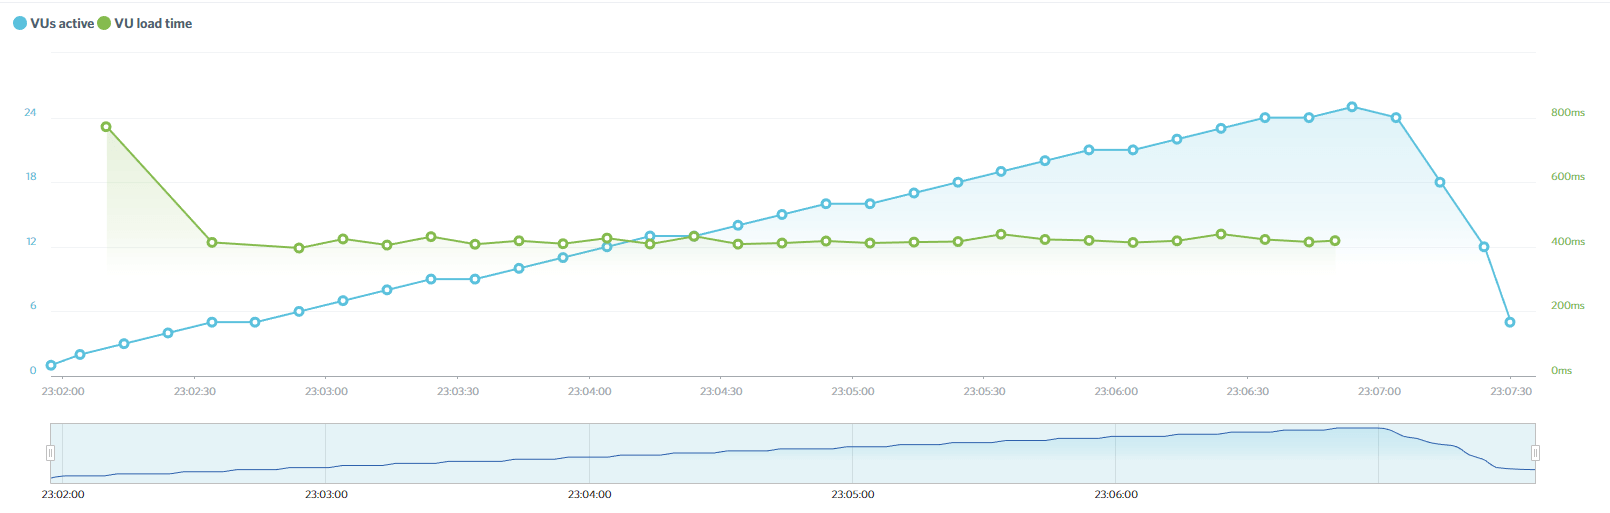
Task: Select the first green point near 800ms
Action: pos(106,127)
